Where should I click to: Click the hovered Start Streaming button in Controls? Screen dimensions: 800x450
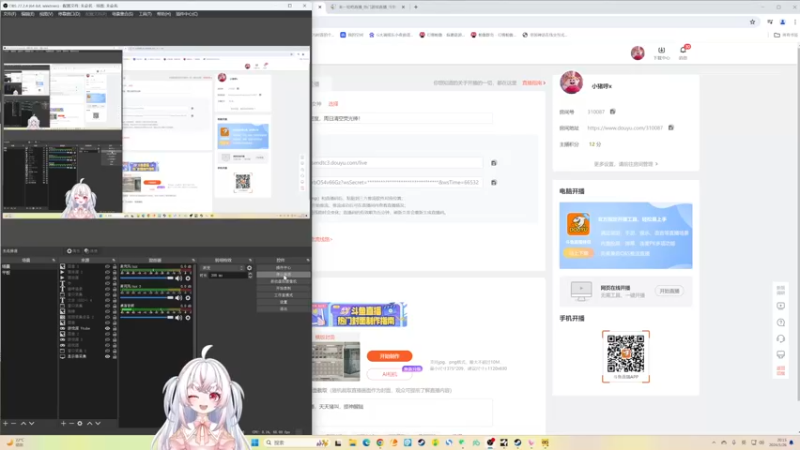[283, 274]
